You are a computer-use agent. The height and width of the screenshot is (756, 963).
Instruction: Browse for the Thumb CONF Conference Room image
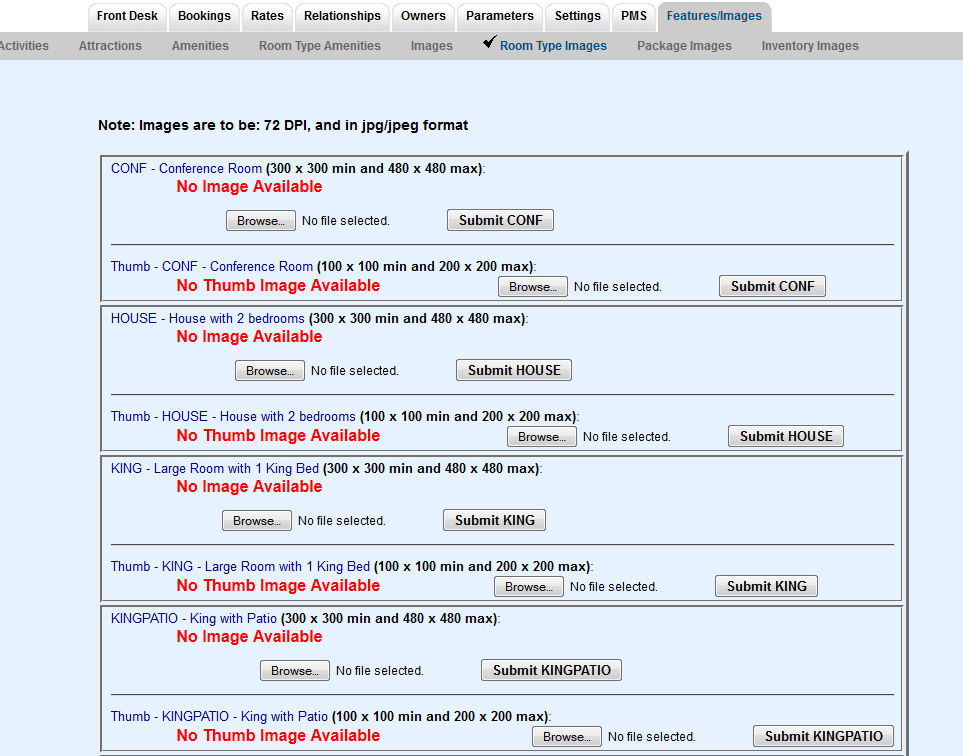click(x=533, y=287)
